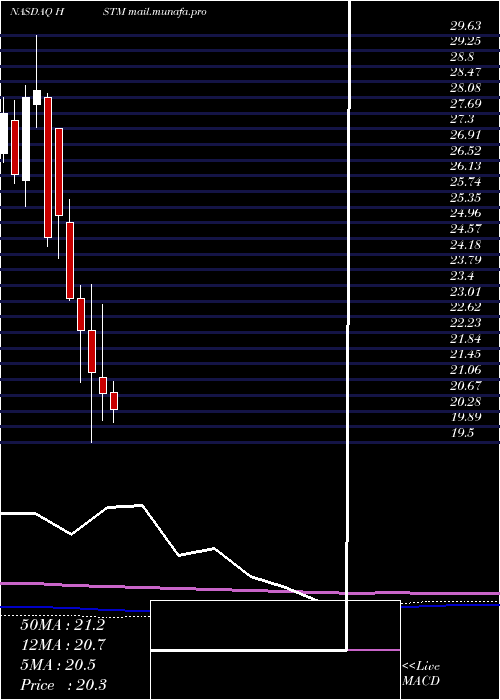Click the longest red candle body from 27.69
Viewport: 500px width, 700px height.
pos(48,167)
